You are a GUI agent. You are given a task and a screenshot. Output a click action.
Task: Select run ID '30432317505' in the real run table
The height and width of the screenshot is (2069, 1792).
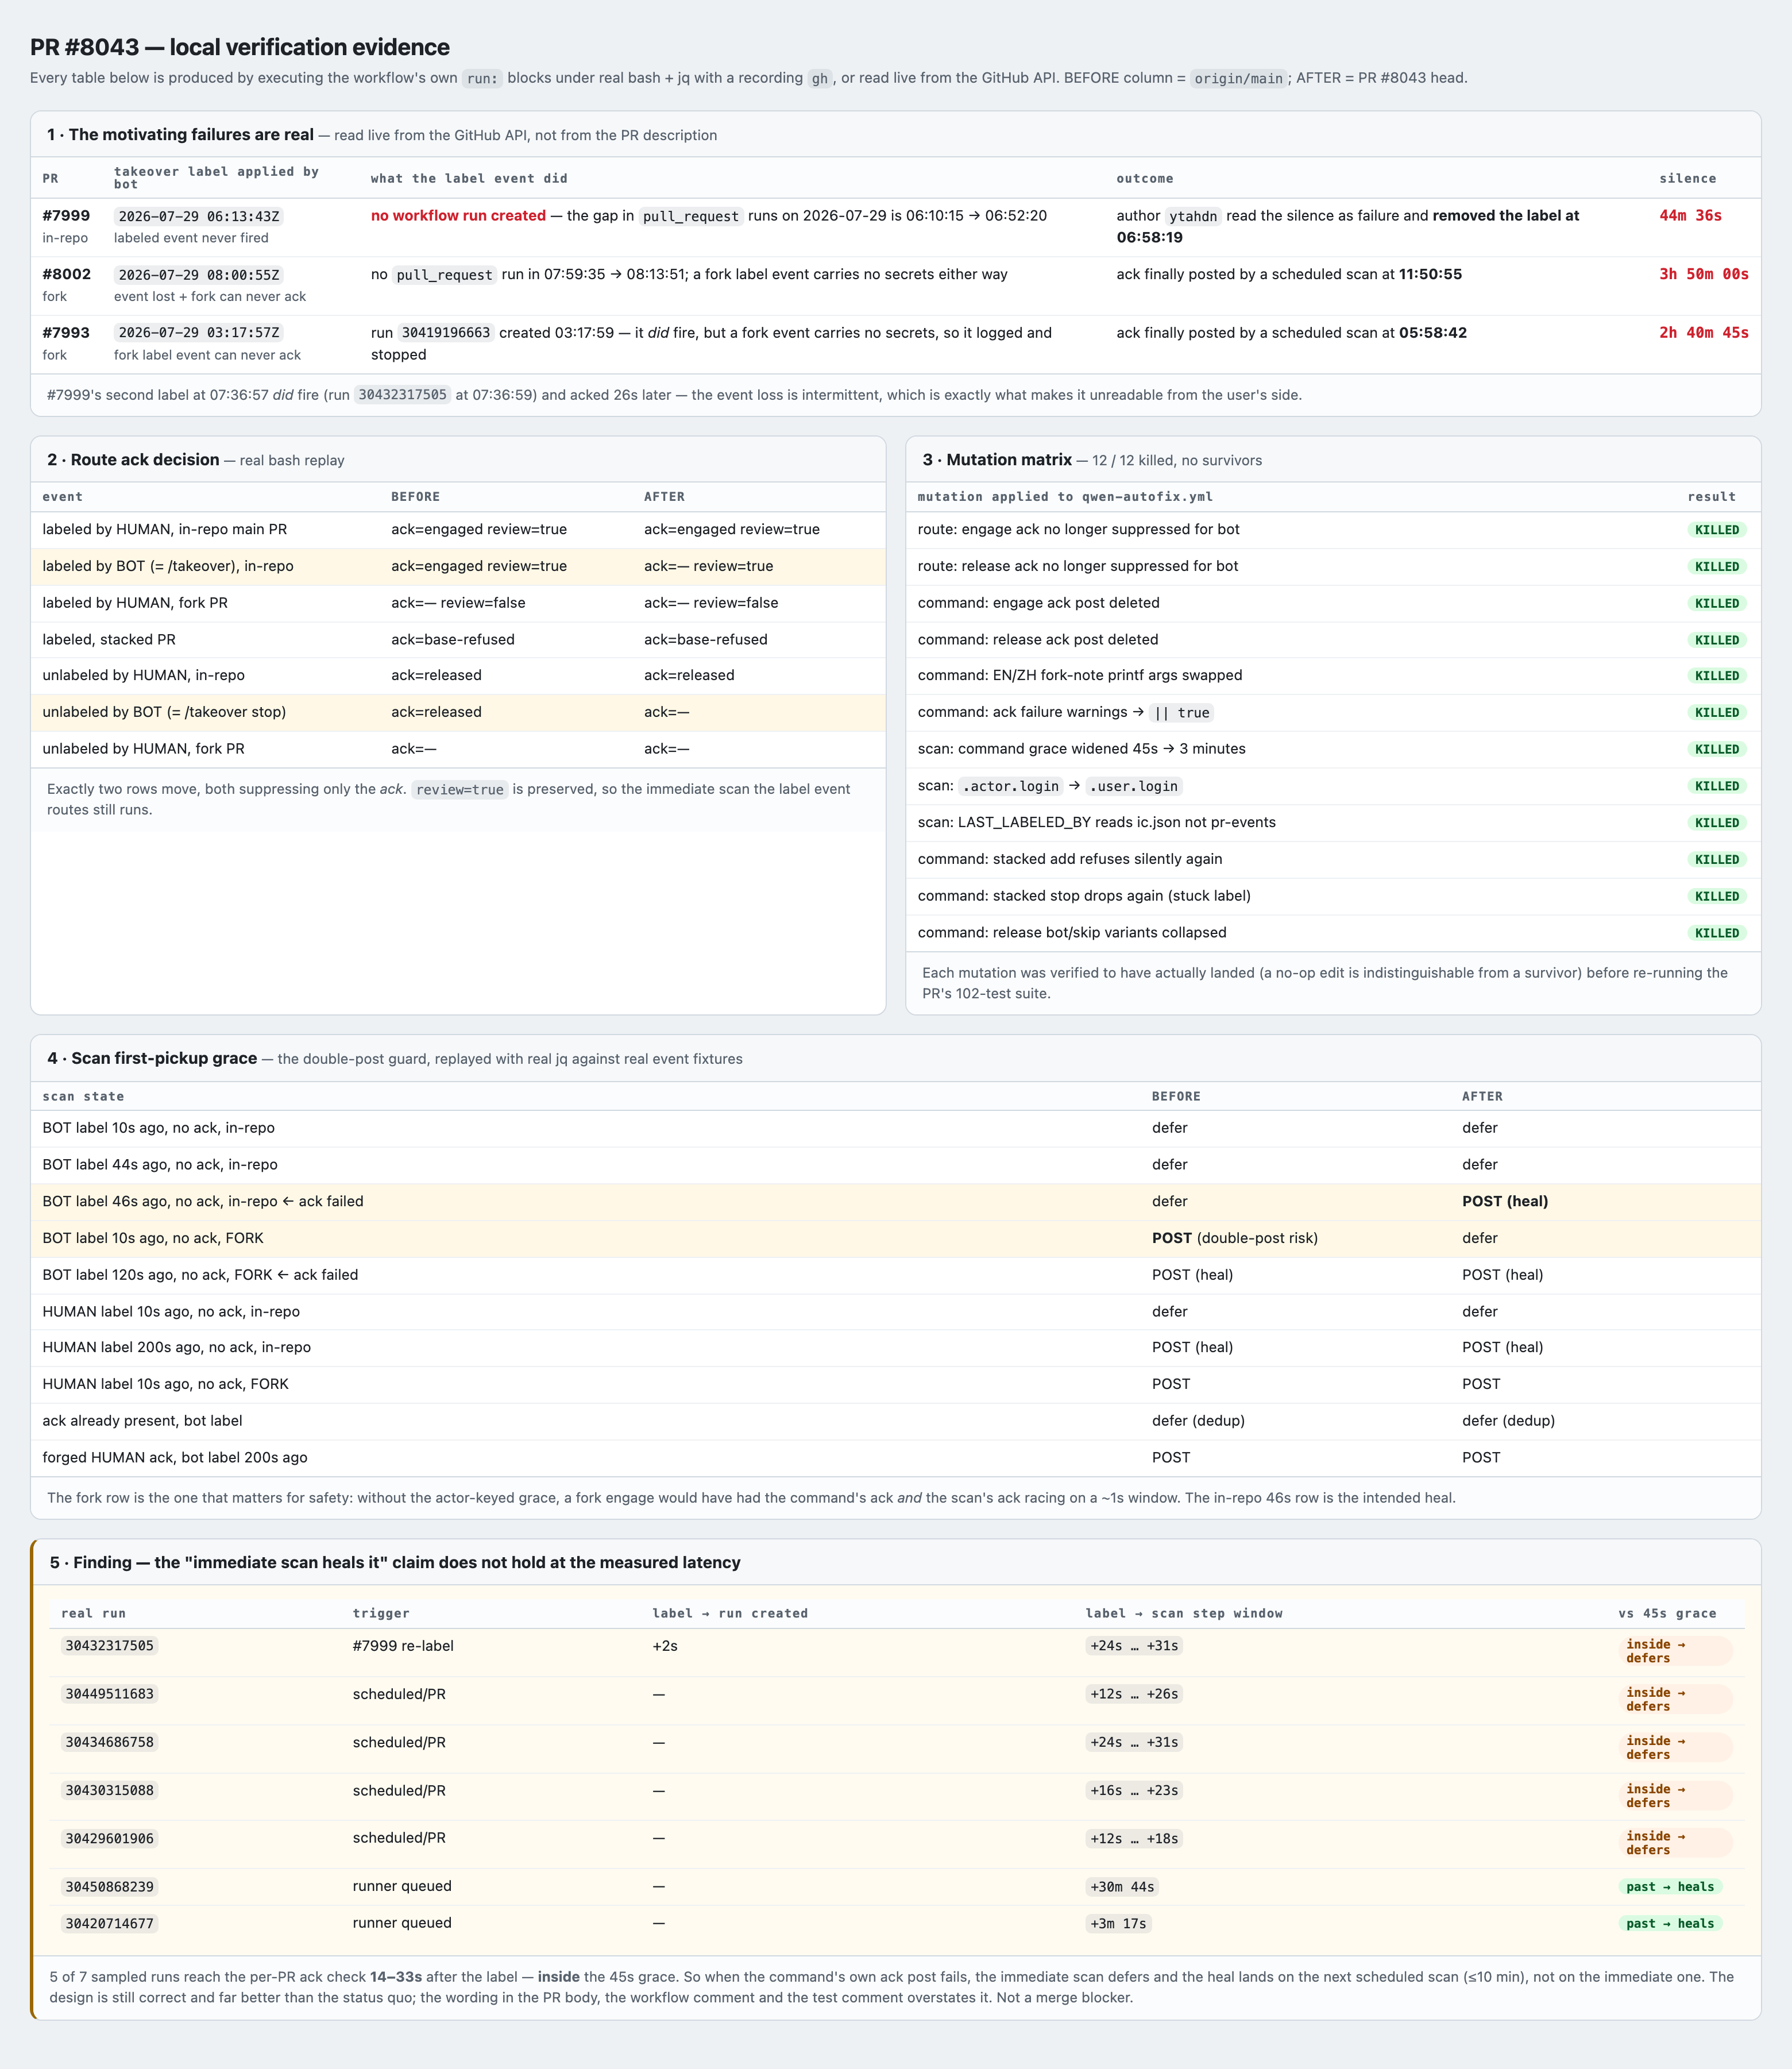[110, 1646]
